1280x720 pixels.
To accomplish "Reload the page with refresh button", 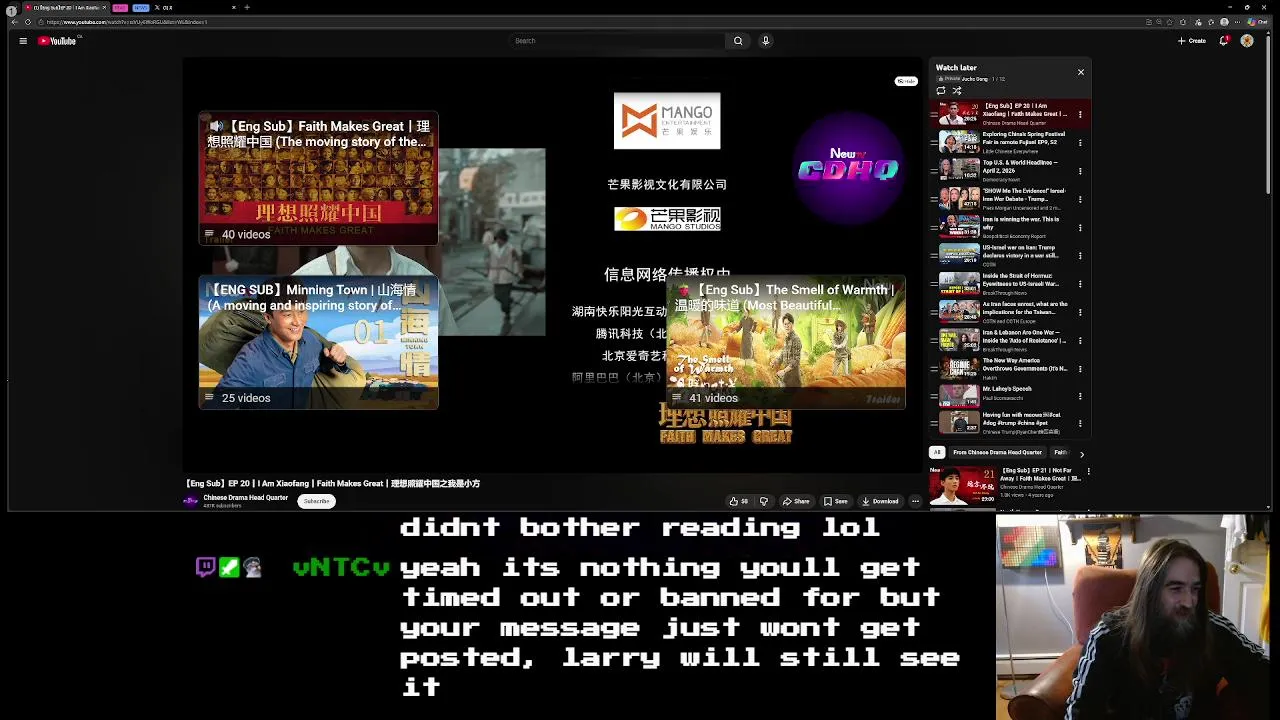I will point(28,22).
